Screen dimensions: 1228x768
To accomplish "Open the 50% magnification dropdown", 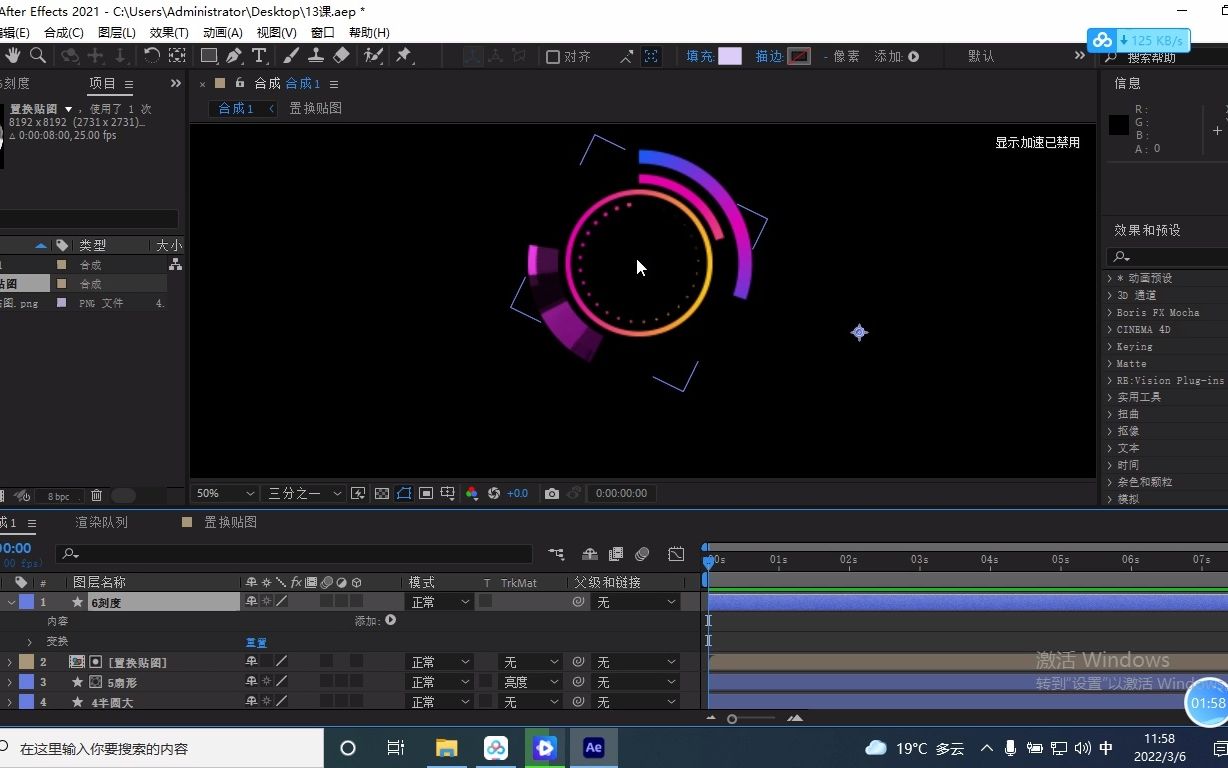I will click(x=223, y=493).
